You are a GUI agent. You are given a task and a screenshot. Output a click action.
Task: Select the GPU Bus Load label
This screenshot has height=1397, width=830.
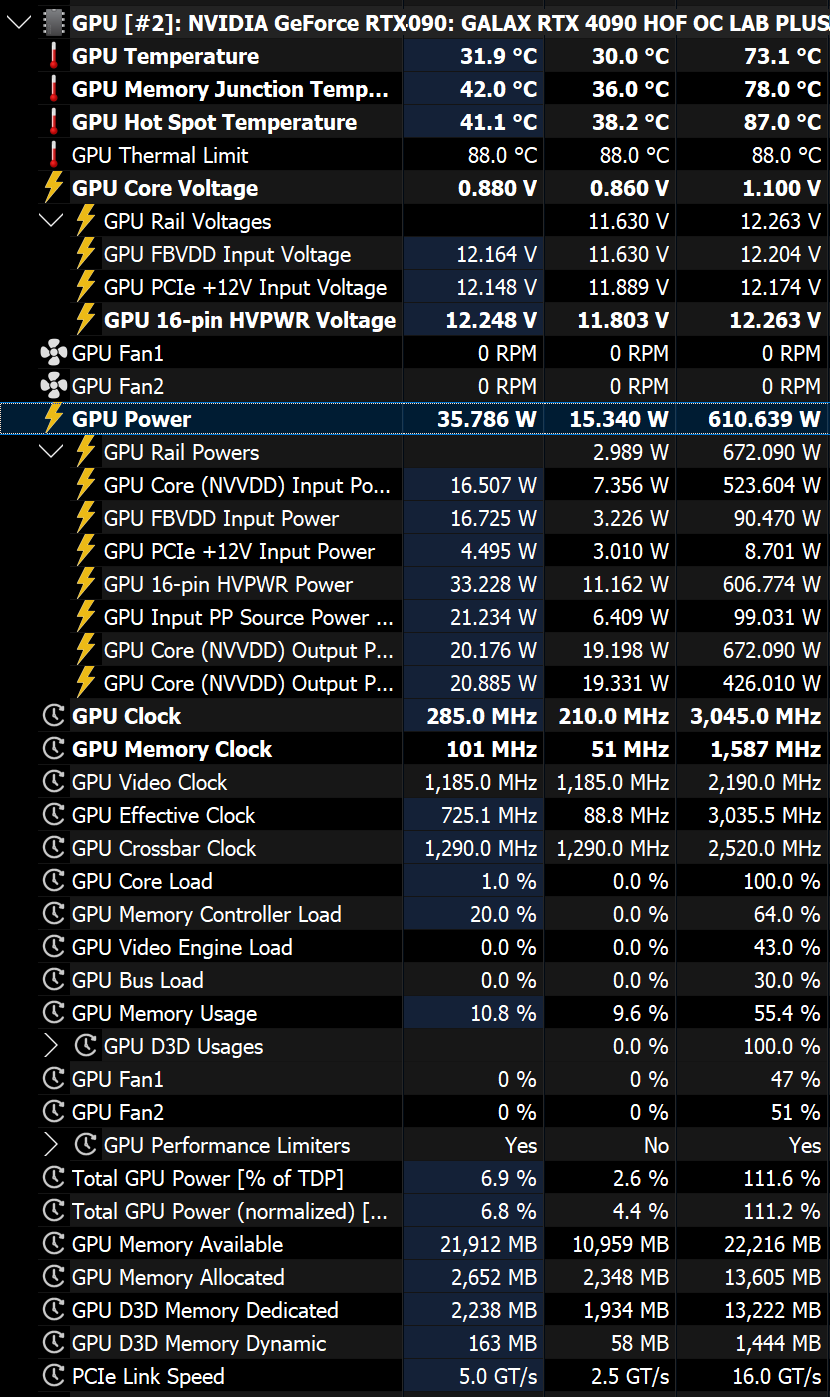137,980
